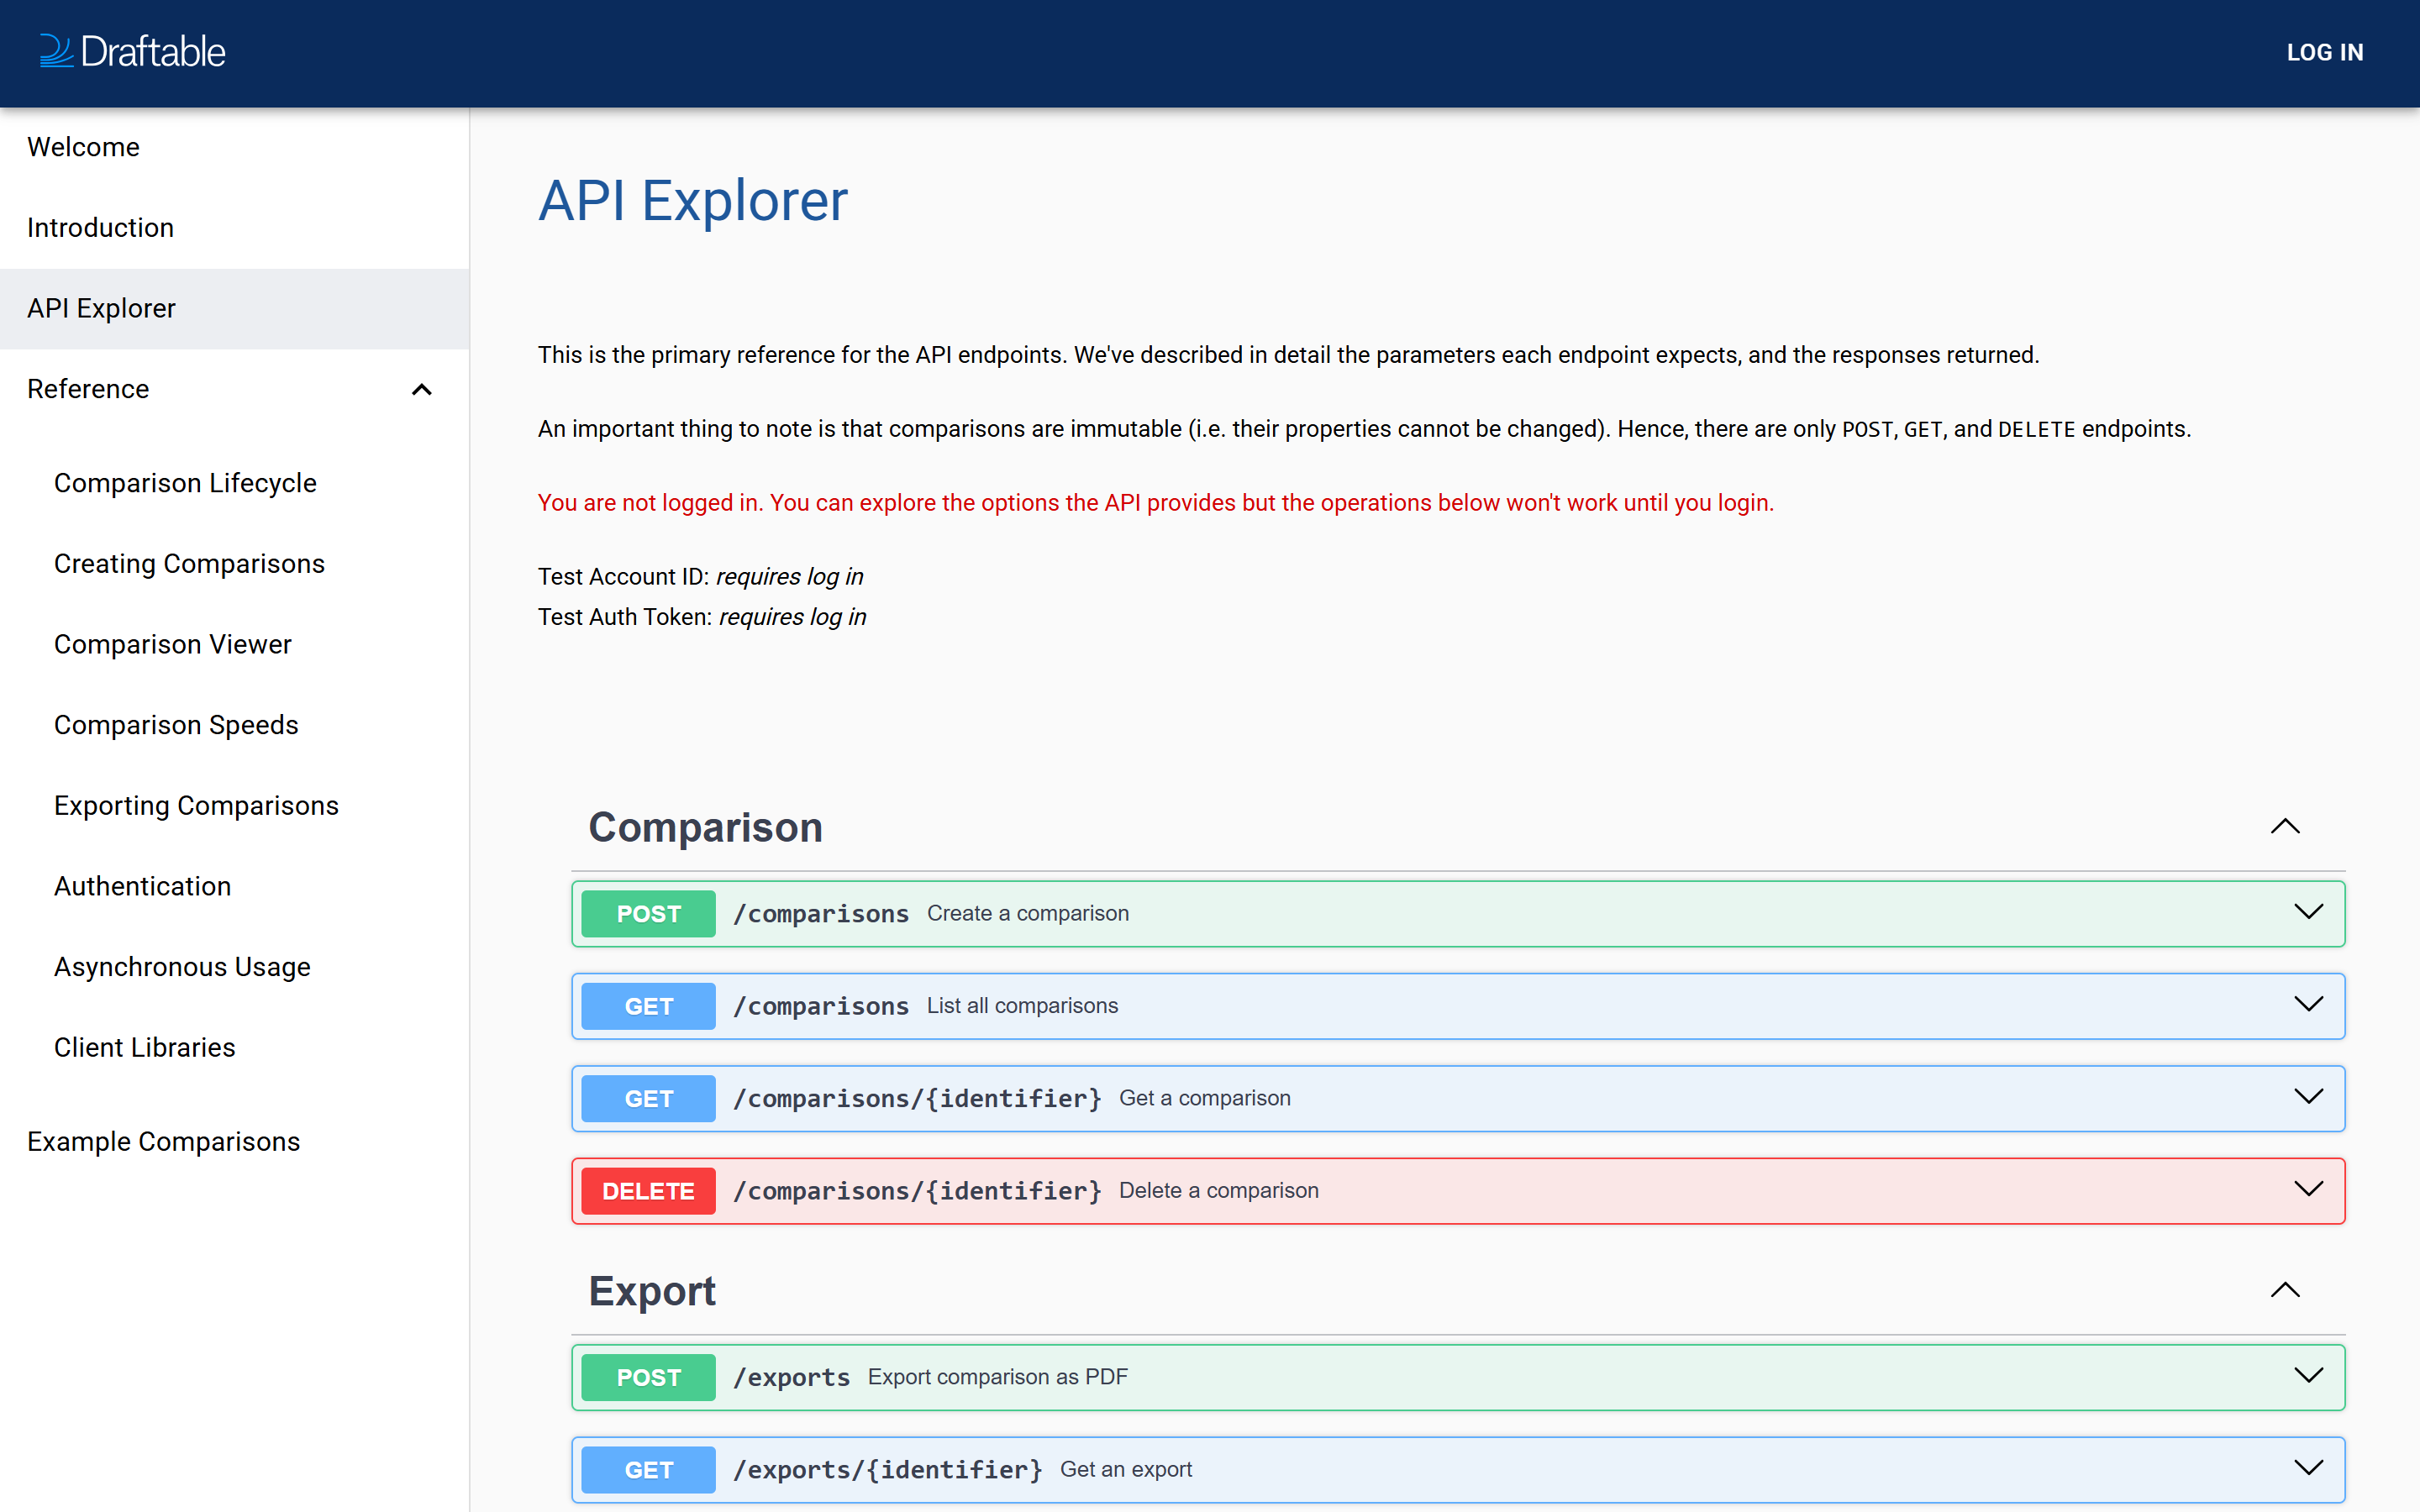Screen dimensions: 2420x1512
Task: Click 'Get a comparison' description text
Action: click(x=1204, y=1098)
